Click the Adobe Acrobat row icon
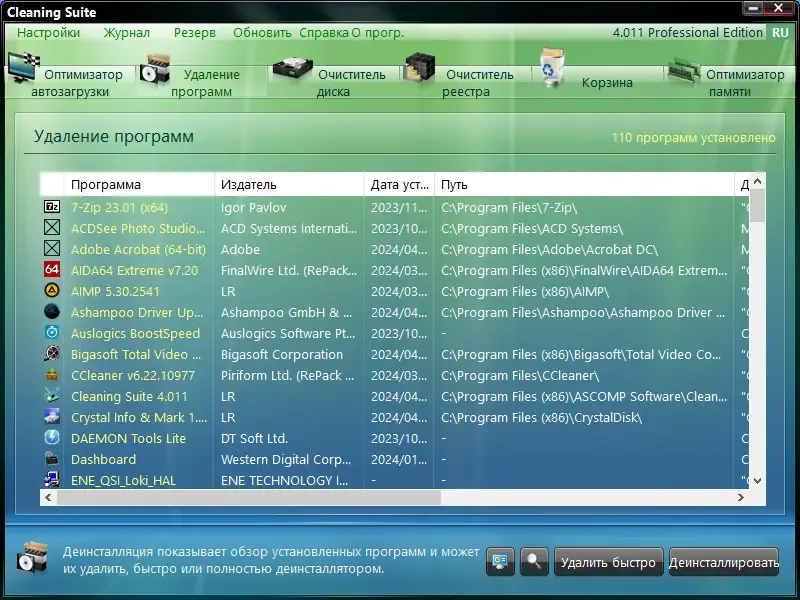800x600 pixels. pyautogui.click(x=52, y=248)
